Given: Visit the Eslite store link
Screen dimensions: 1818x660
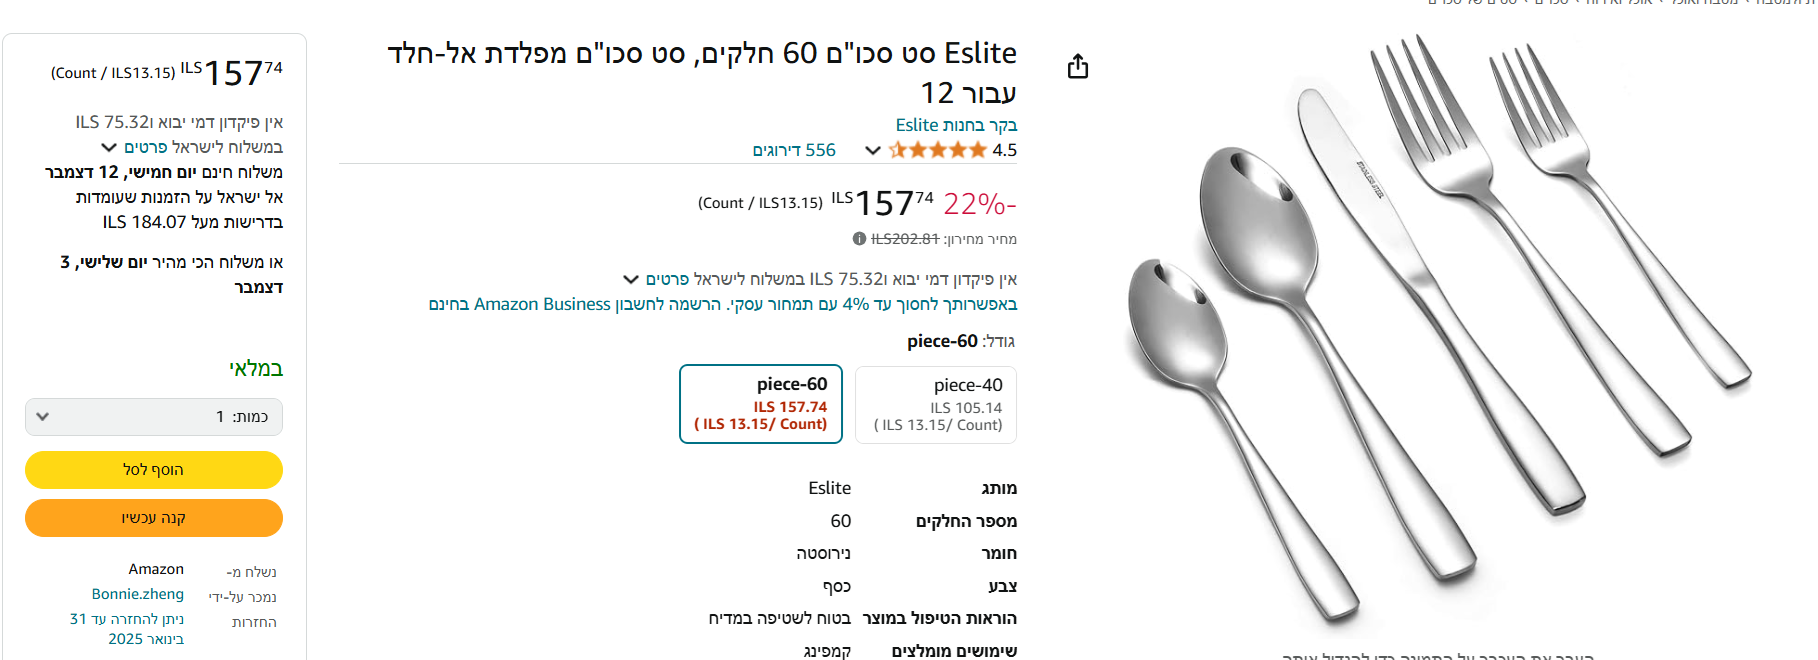Looking at the screenshot, I should [956, 125].
